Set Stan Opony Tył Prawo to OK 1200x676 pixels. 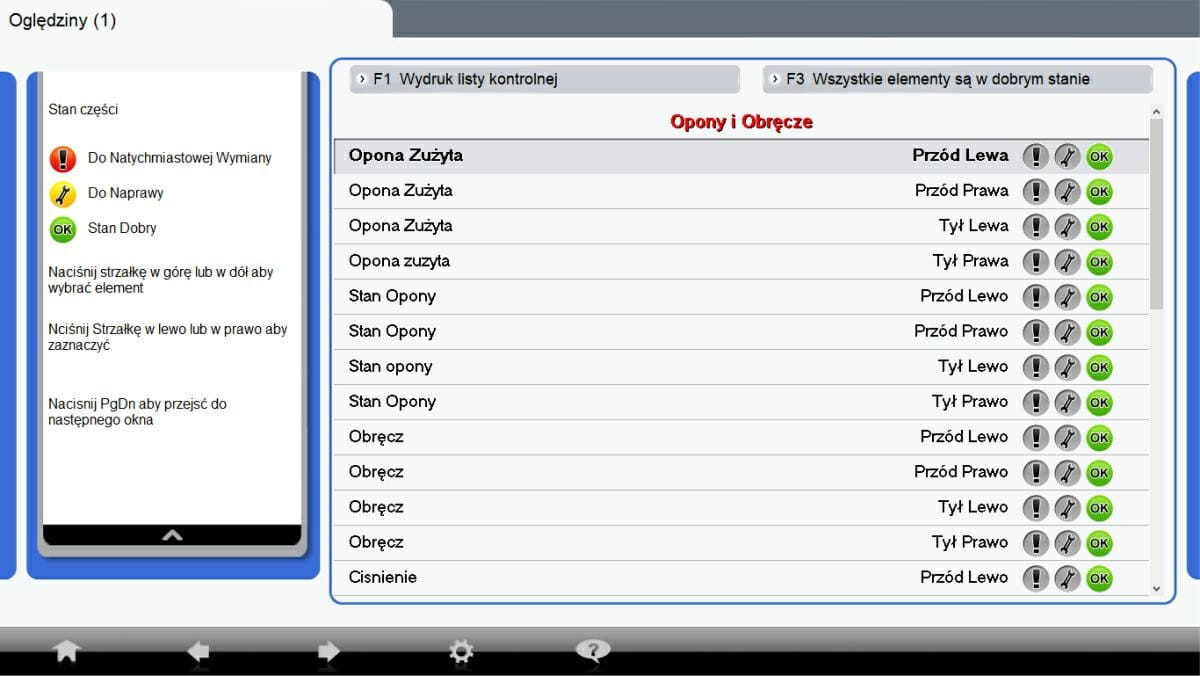point(1099,402)
